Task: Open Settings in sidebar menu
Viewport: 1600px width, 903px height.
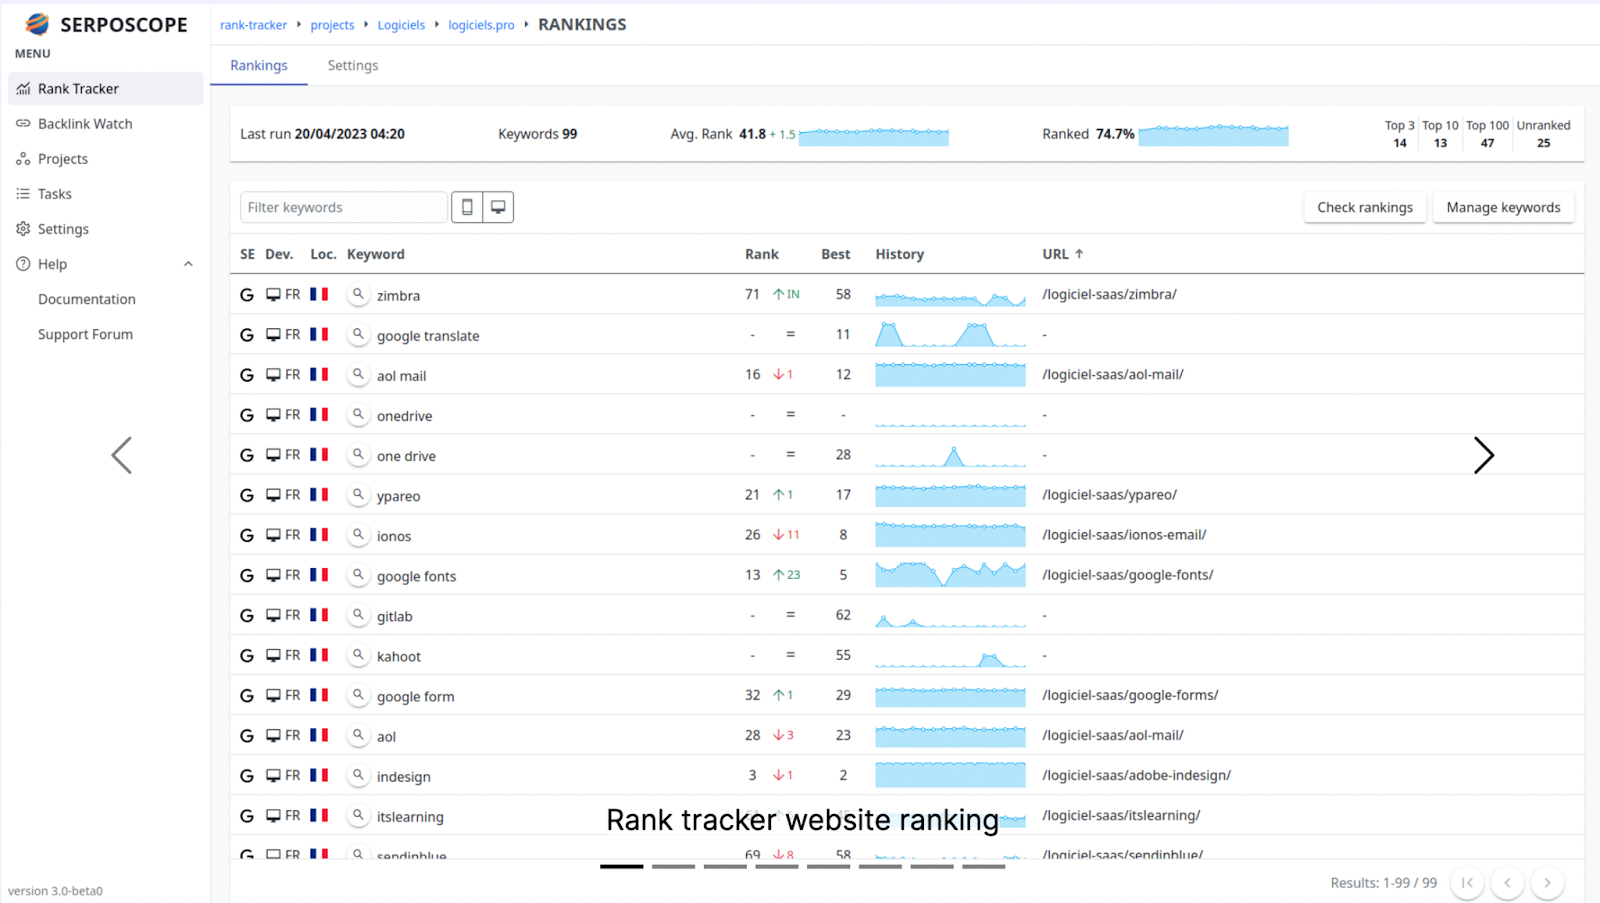Action: [105, 228]
